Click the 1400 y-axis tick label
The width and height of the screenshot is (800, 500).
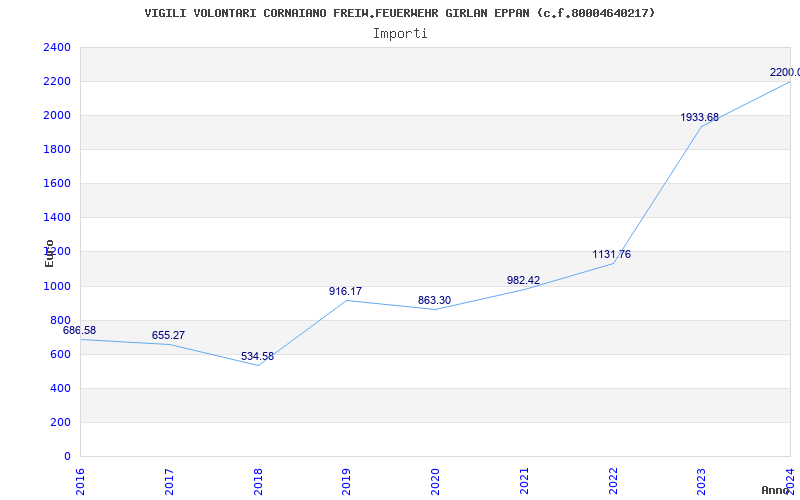click(57, 218)
